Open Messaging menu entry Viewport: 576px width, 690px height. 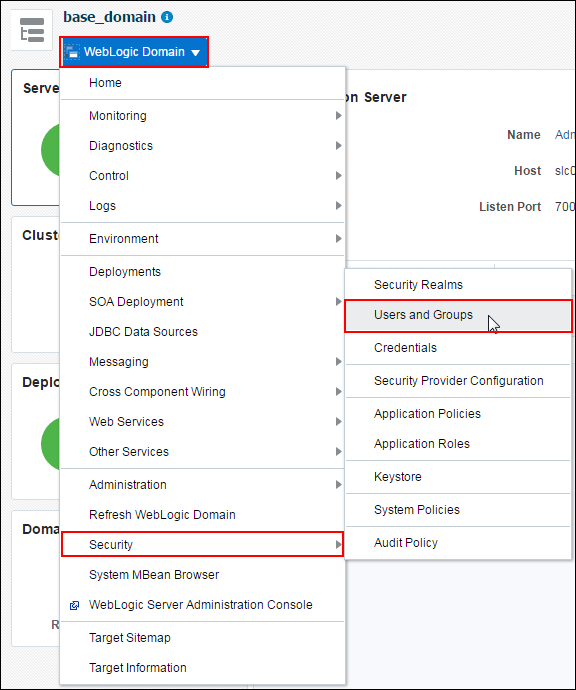click(x=202, y=362)
